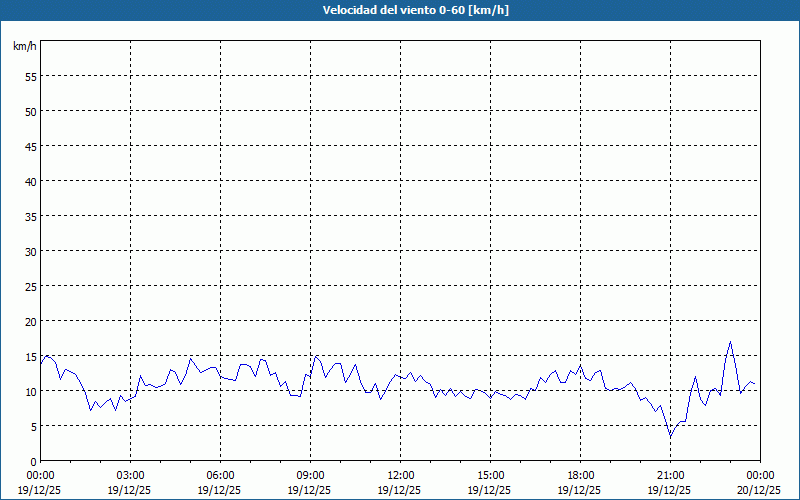
Task: Click the '35' y-axis value
Action: (31, 217)
